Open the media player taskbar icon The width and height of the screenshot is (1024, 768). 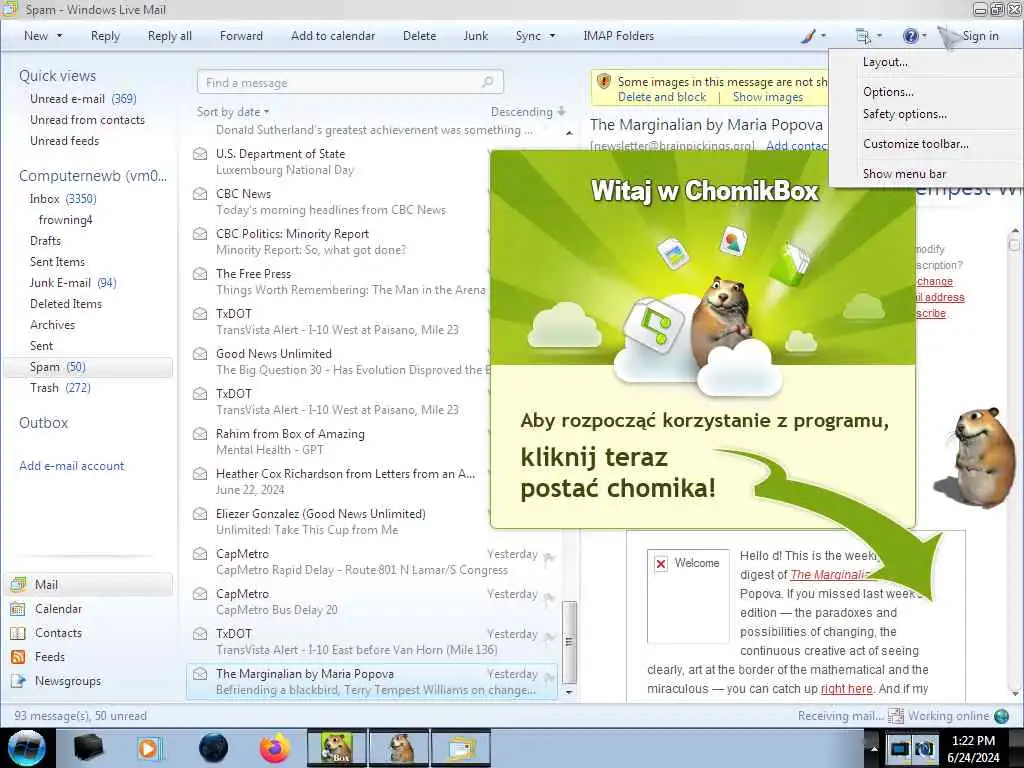pyautogui.click(x=148, y=748)
